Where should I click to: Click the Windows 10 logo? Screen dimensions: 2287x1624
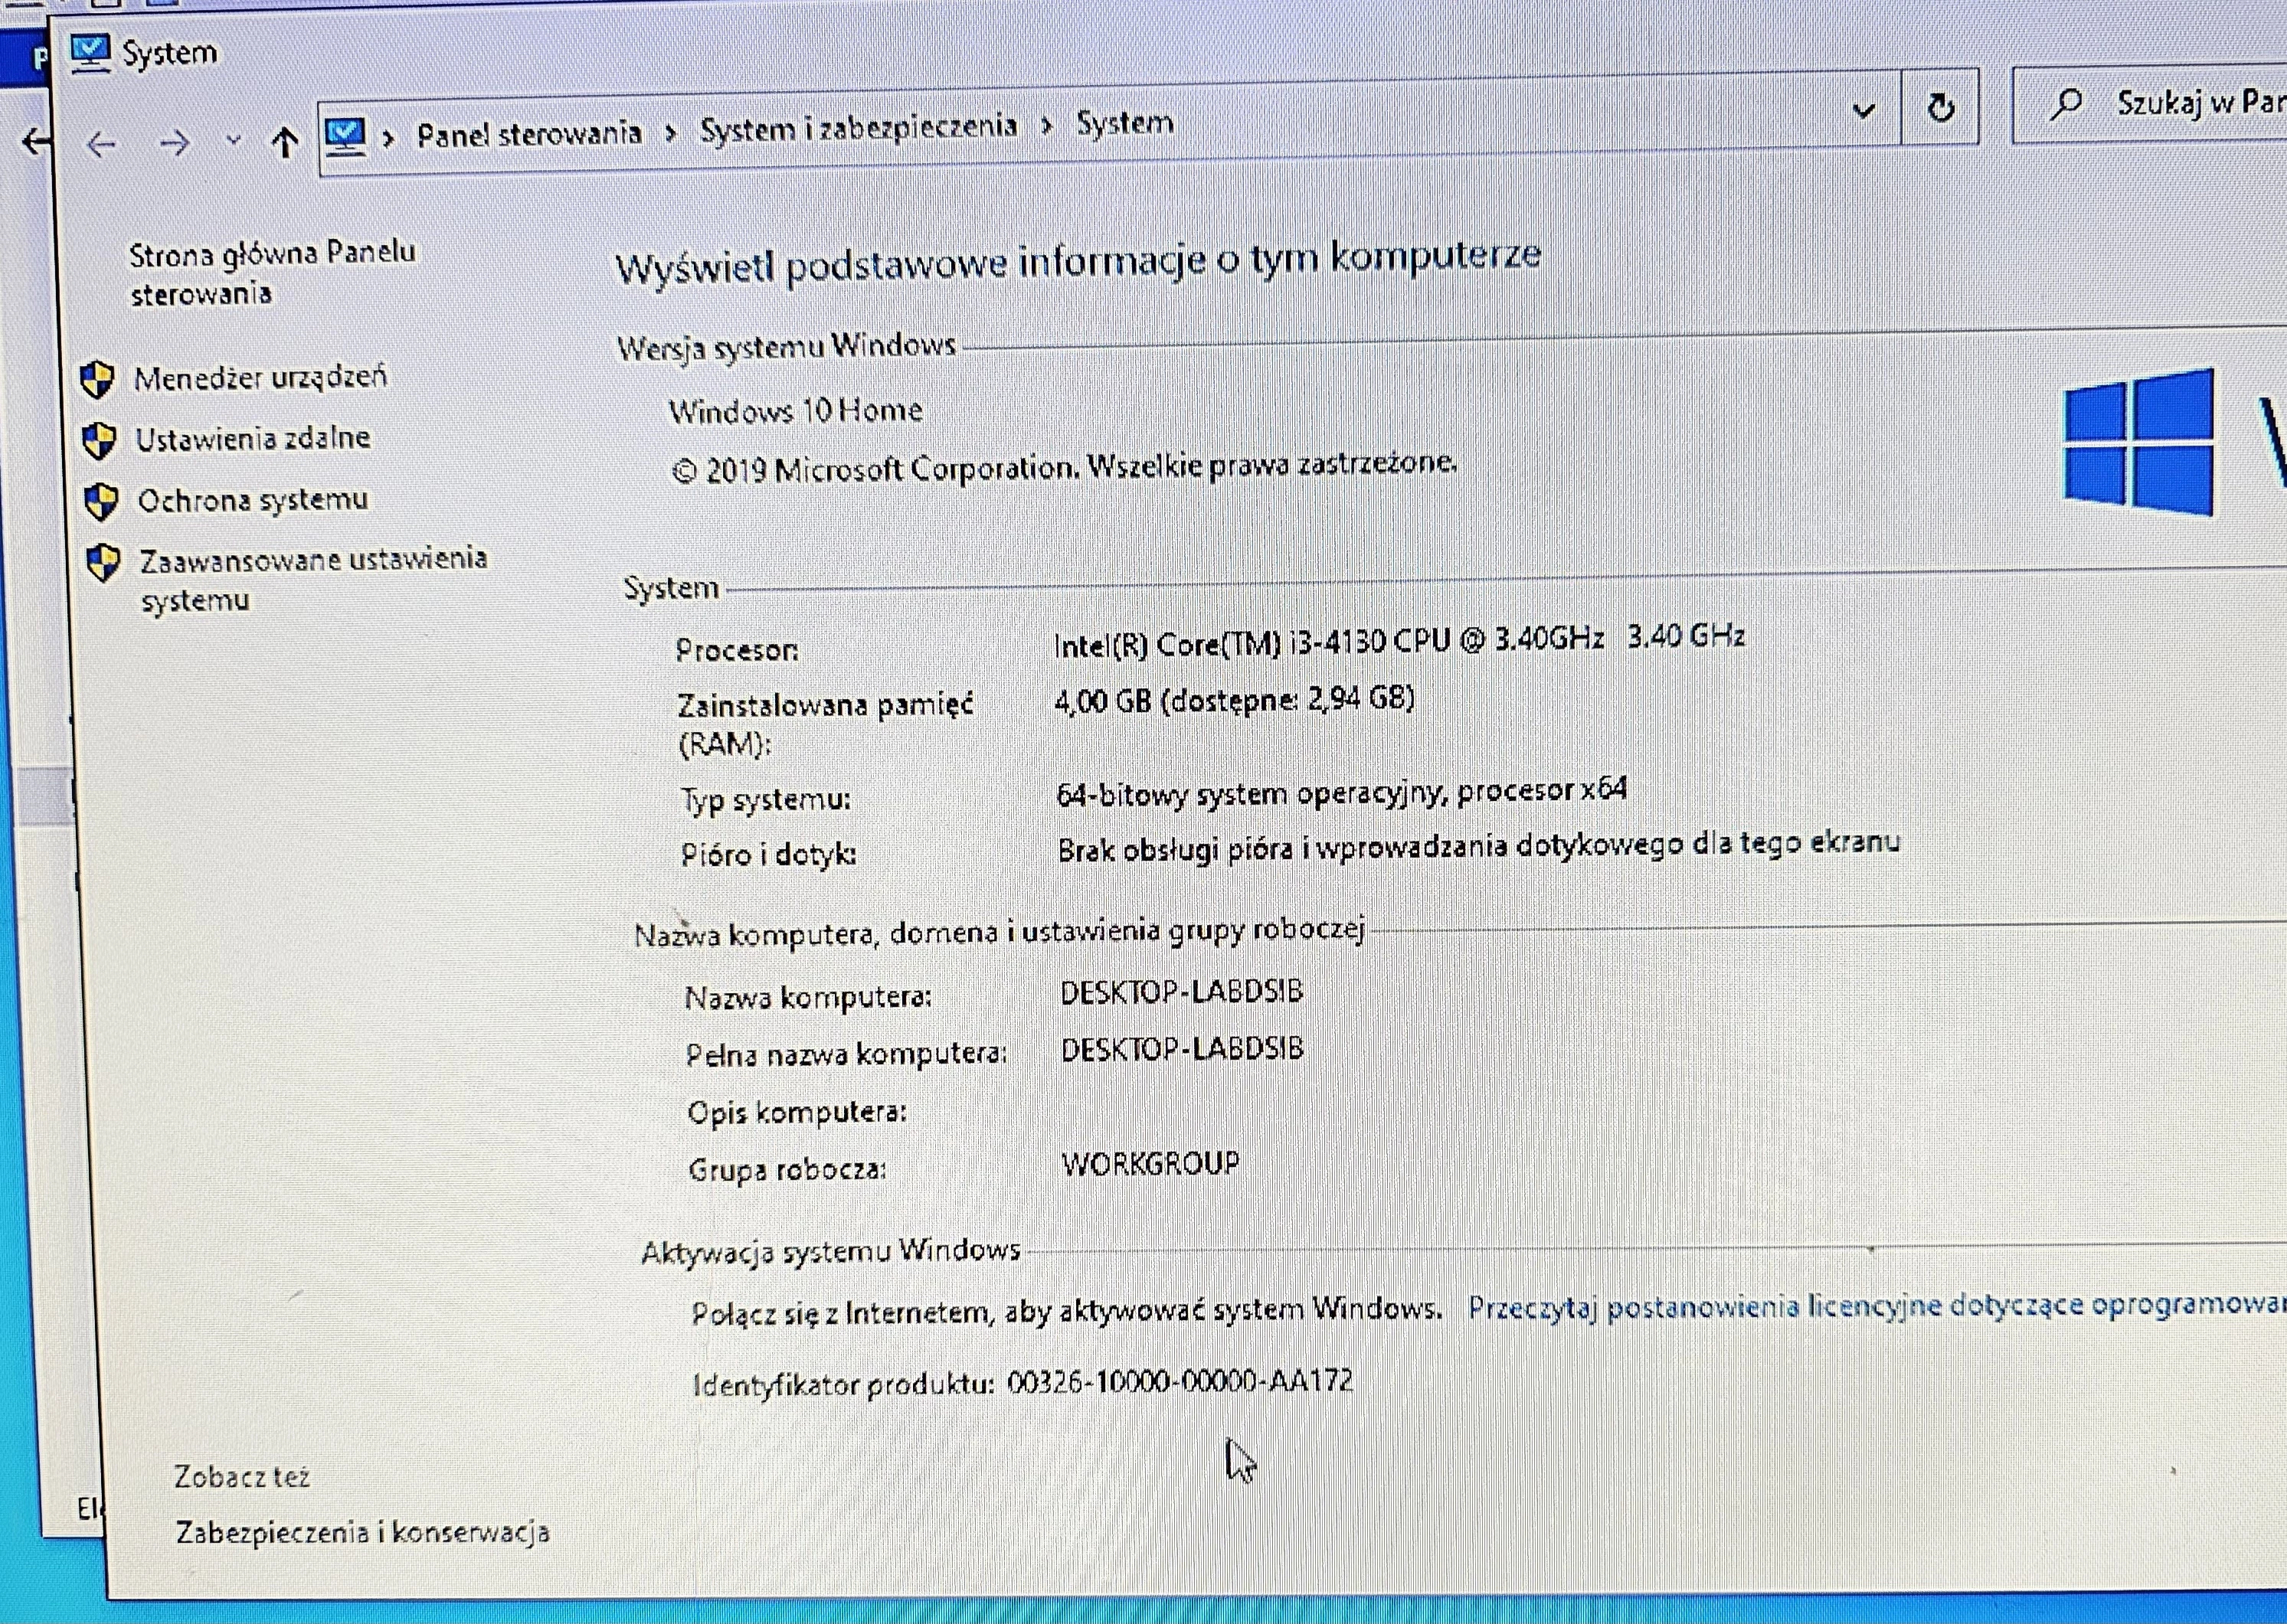tap(2139, 442)
